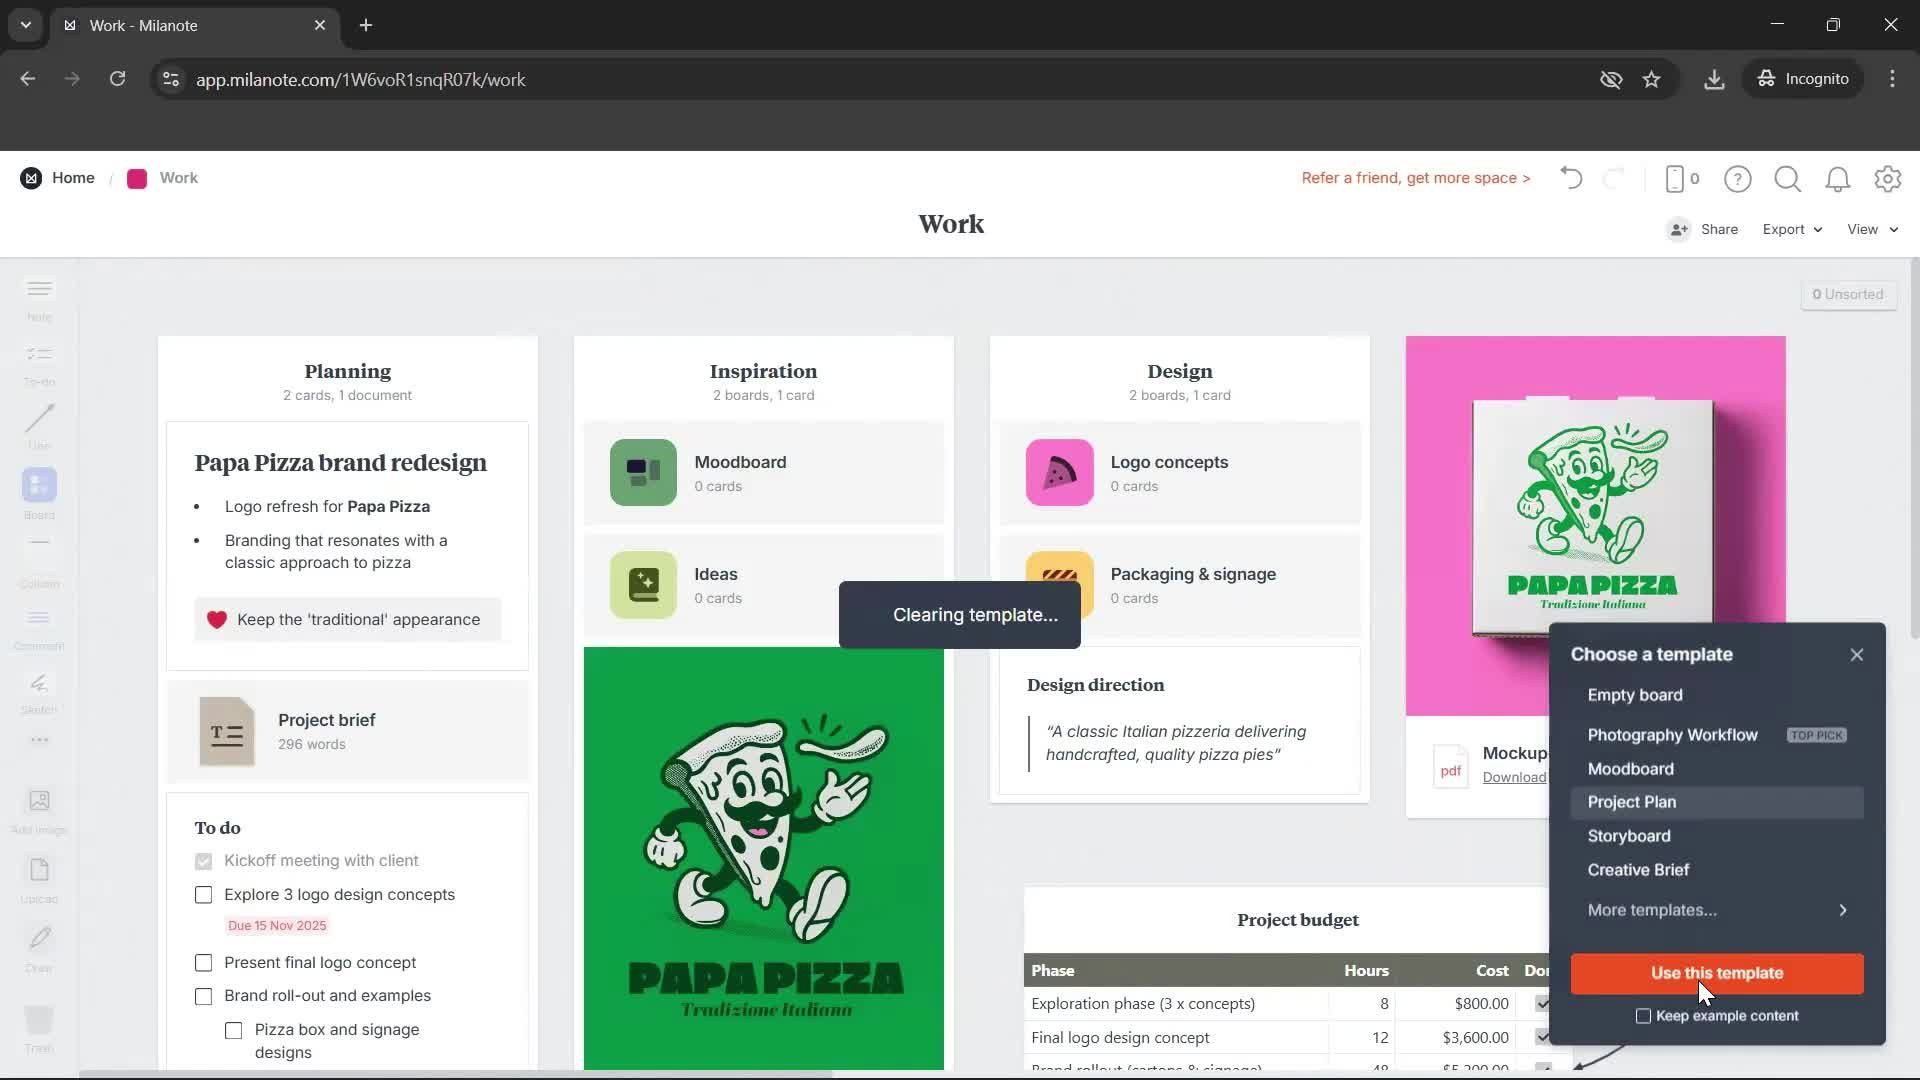The width and height of the screenshot is (1920, 1080).
Task: Check the 'Explore 3 logo design concepts' task
Action: [203, 895]
